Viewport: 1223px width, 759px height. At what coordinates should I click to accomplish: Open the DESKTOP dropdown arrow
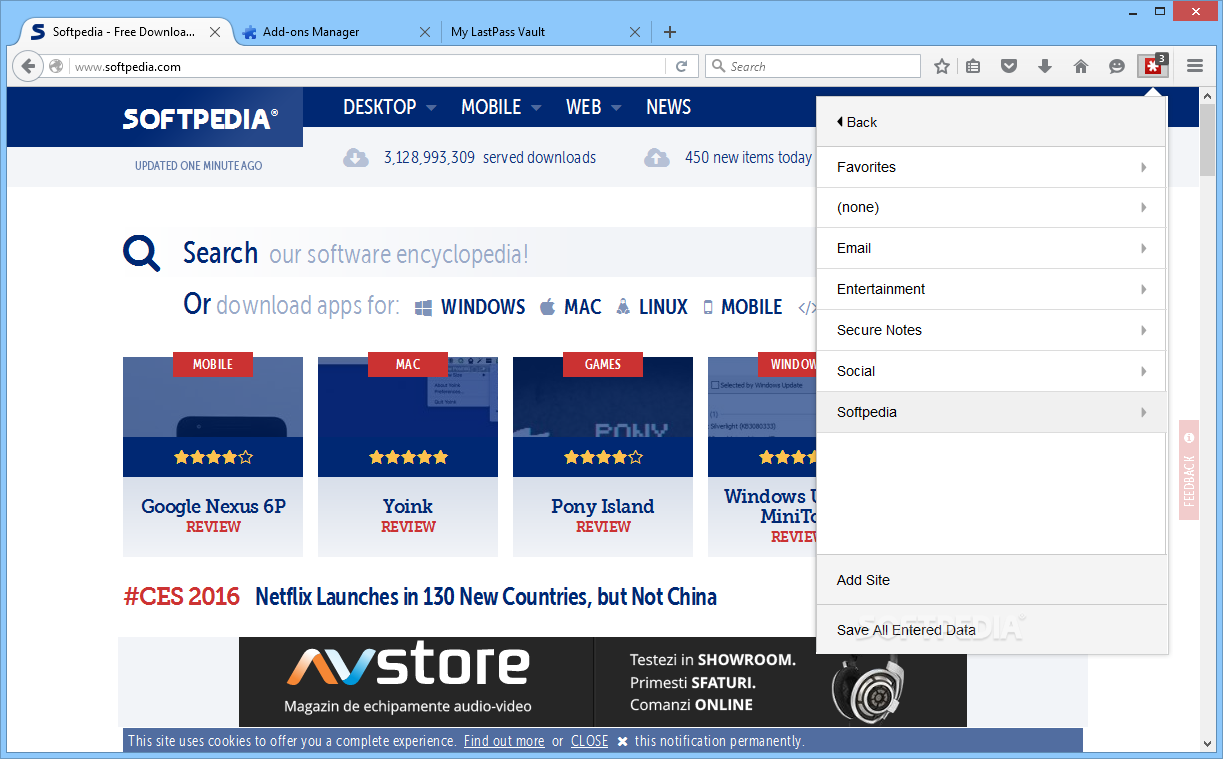431,108
